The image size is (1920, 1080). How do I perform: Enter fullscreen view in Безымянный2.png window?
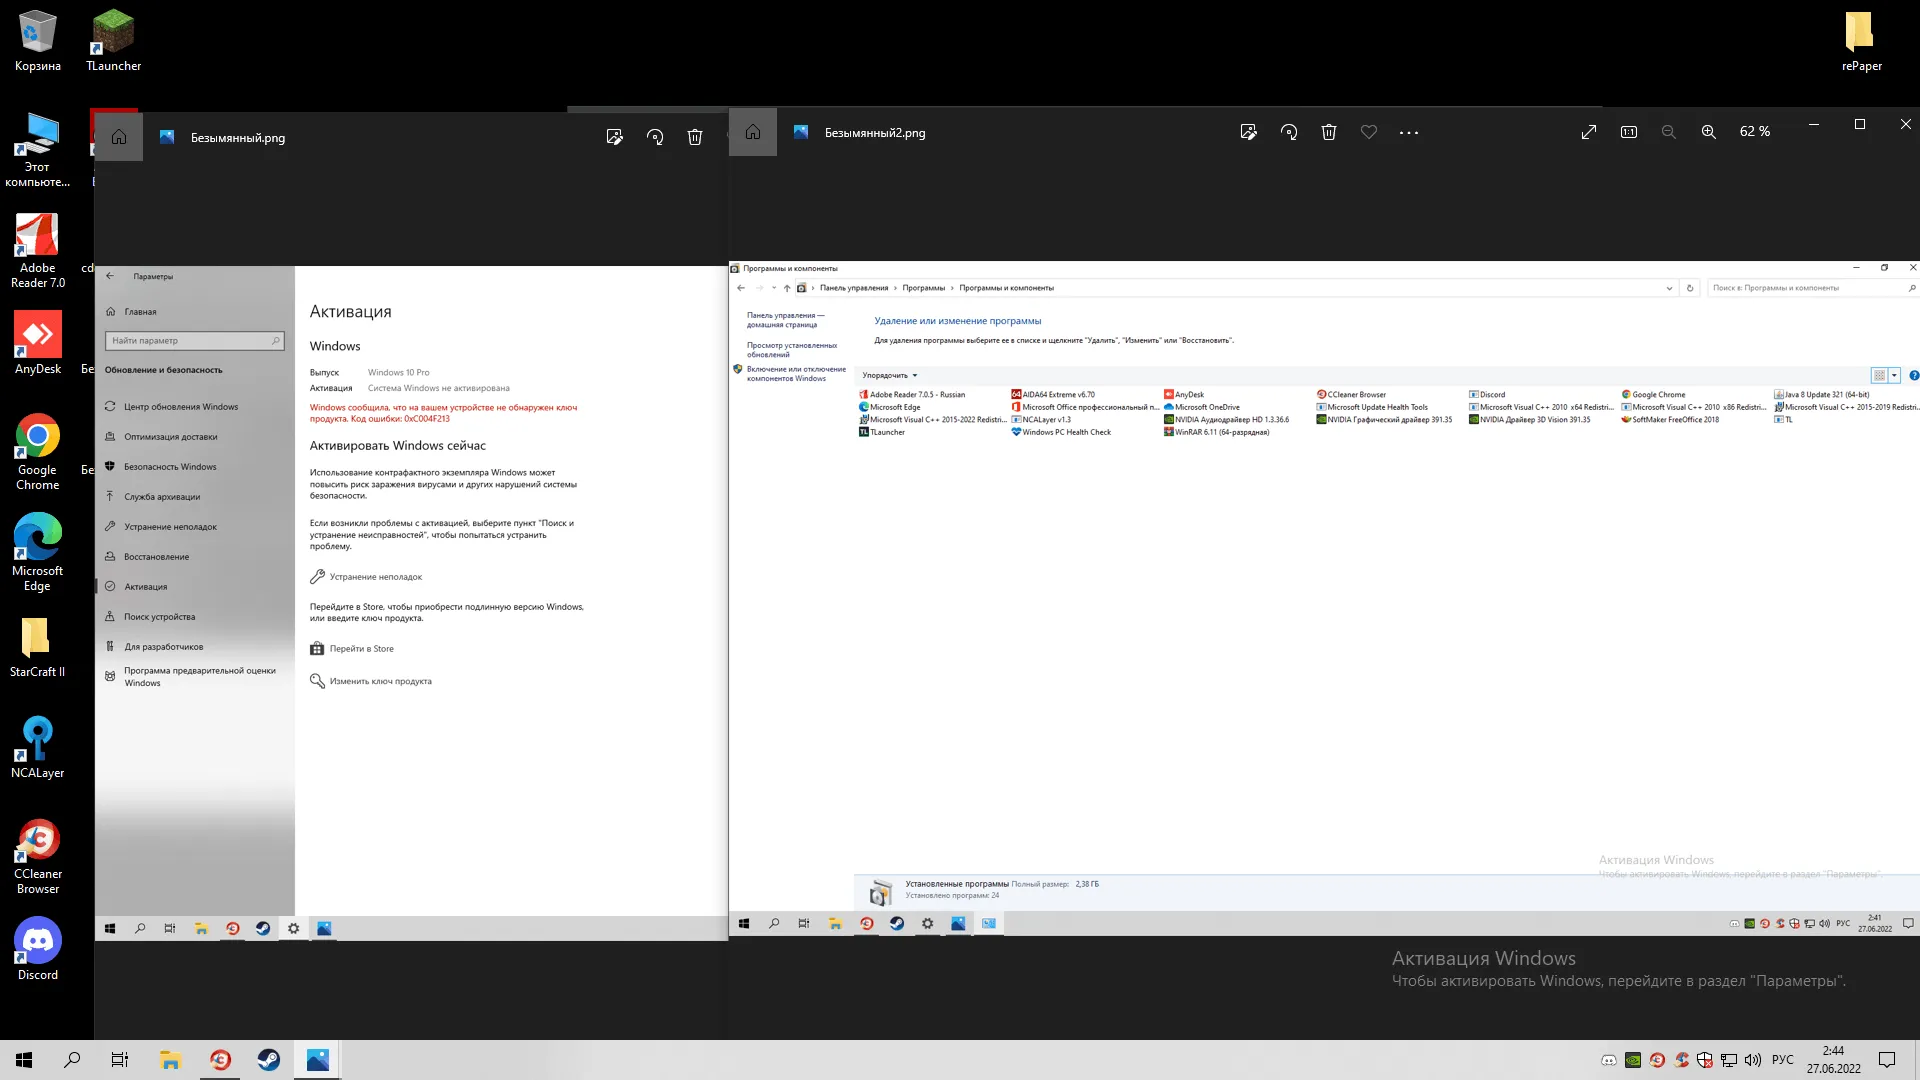[x=1589, y=132]
